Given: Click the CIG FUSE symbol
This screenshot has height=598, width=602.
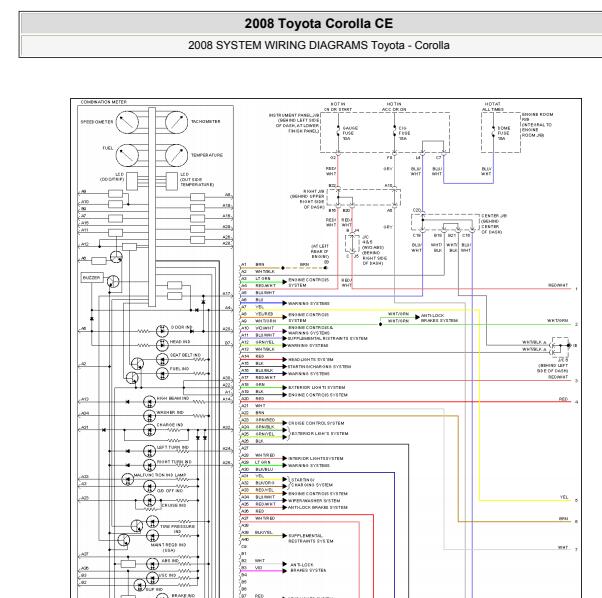Looking at the screenshot, I should click(x=394, y=132).
